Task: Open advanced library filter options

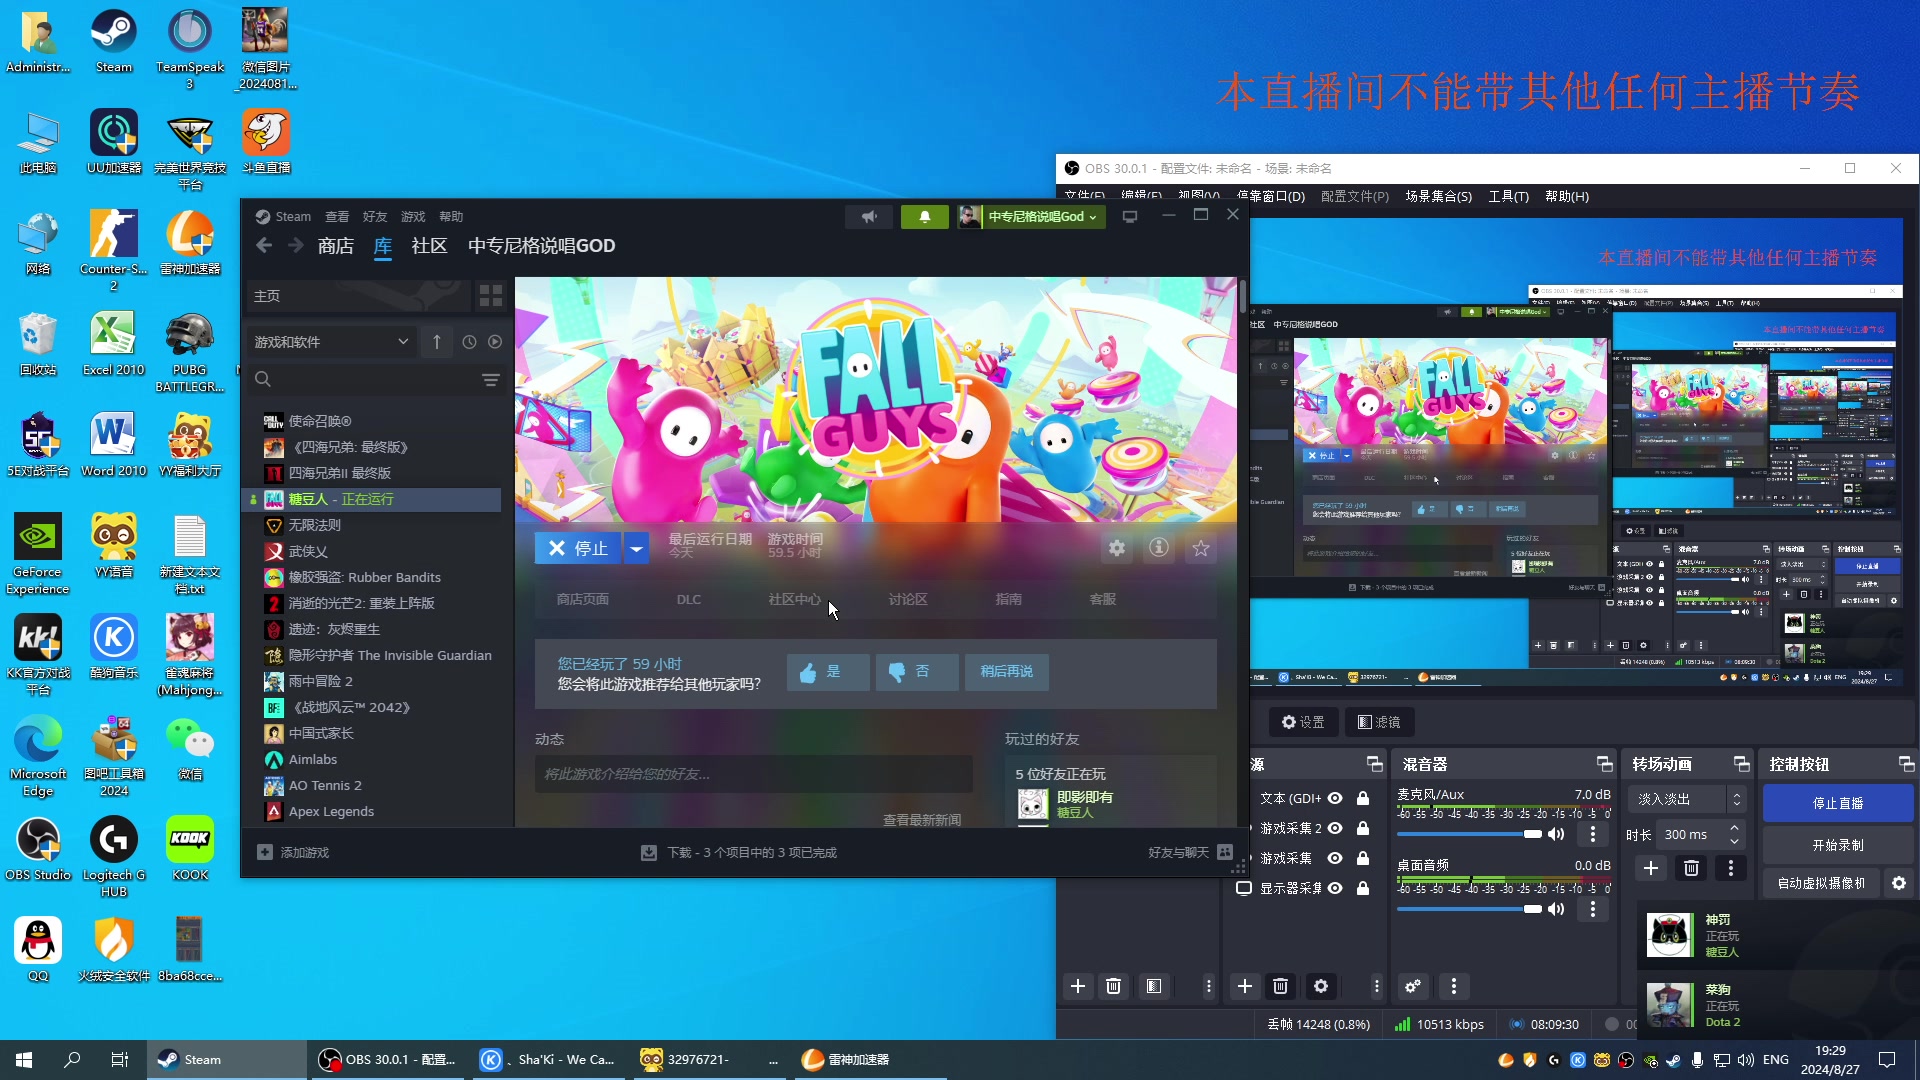Action: click(x=491, y=379)
